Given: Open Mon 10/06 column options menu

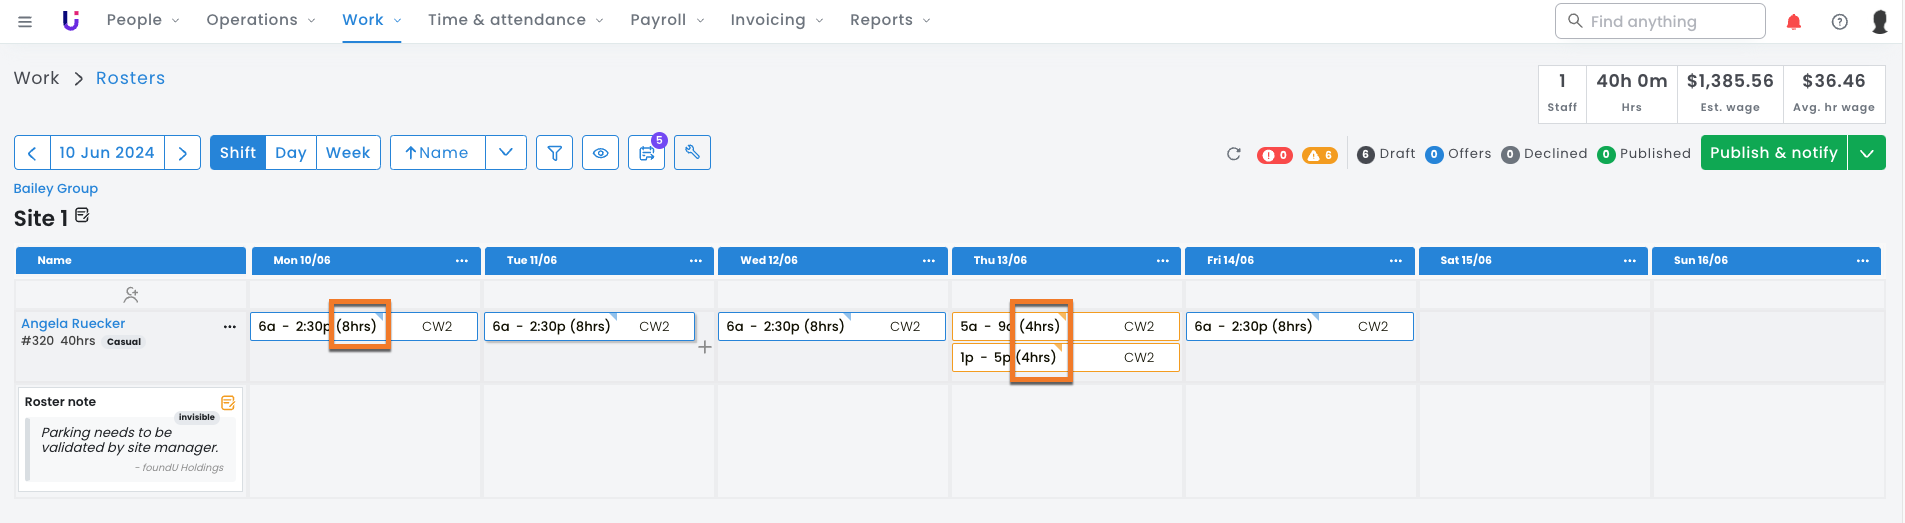Looking at the screenshot, I should pos(462,261).
